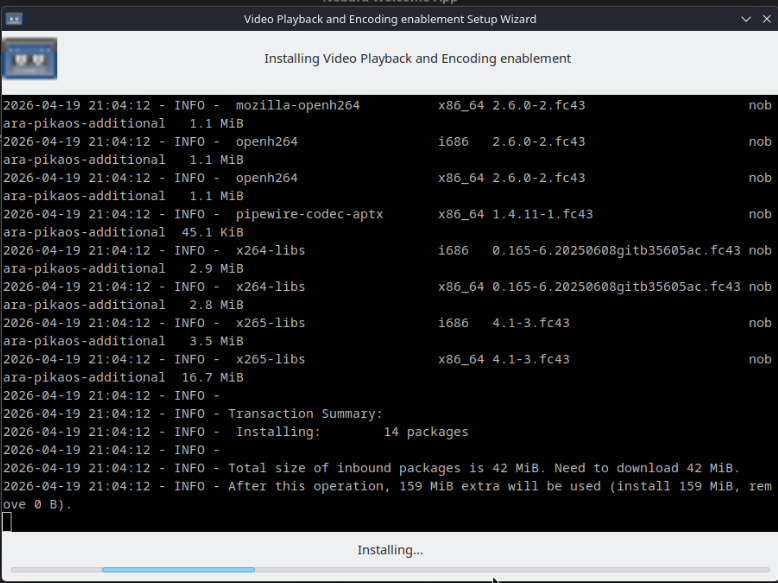Click the "Installing..." status label

pos(390,550)
